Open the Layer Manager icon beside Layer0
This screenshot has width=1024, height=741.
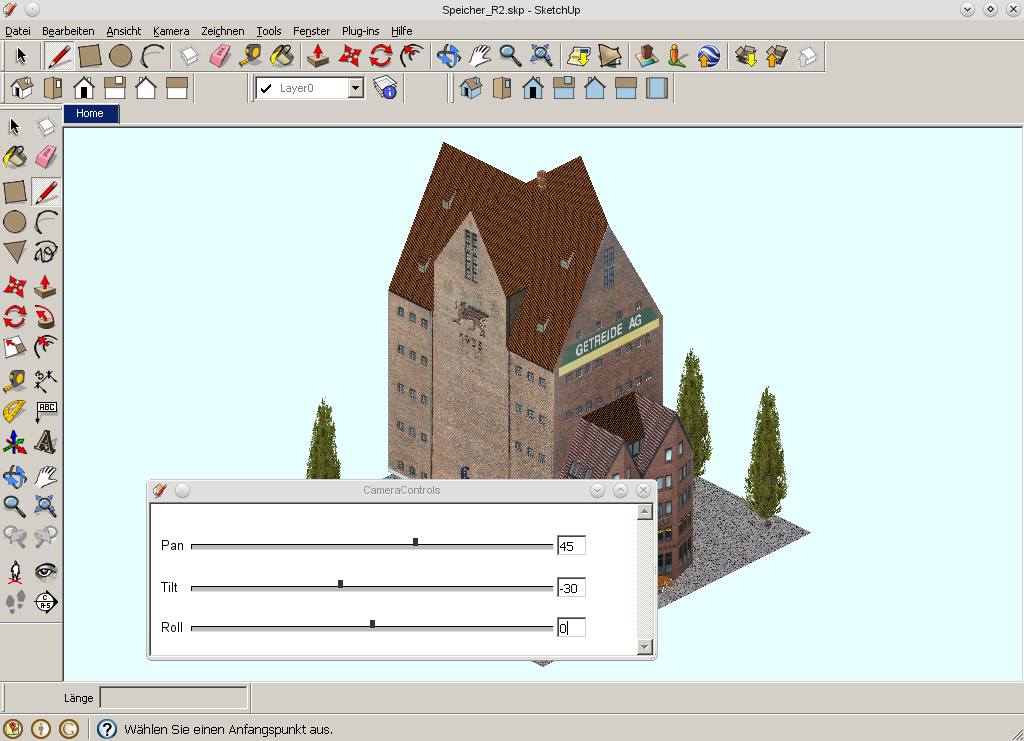[385, 88]
